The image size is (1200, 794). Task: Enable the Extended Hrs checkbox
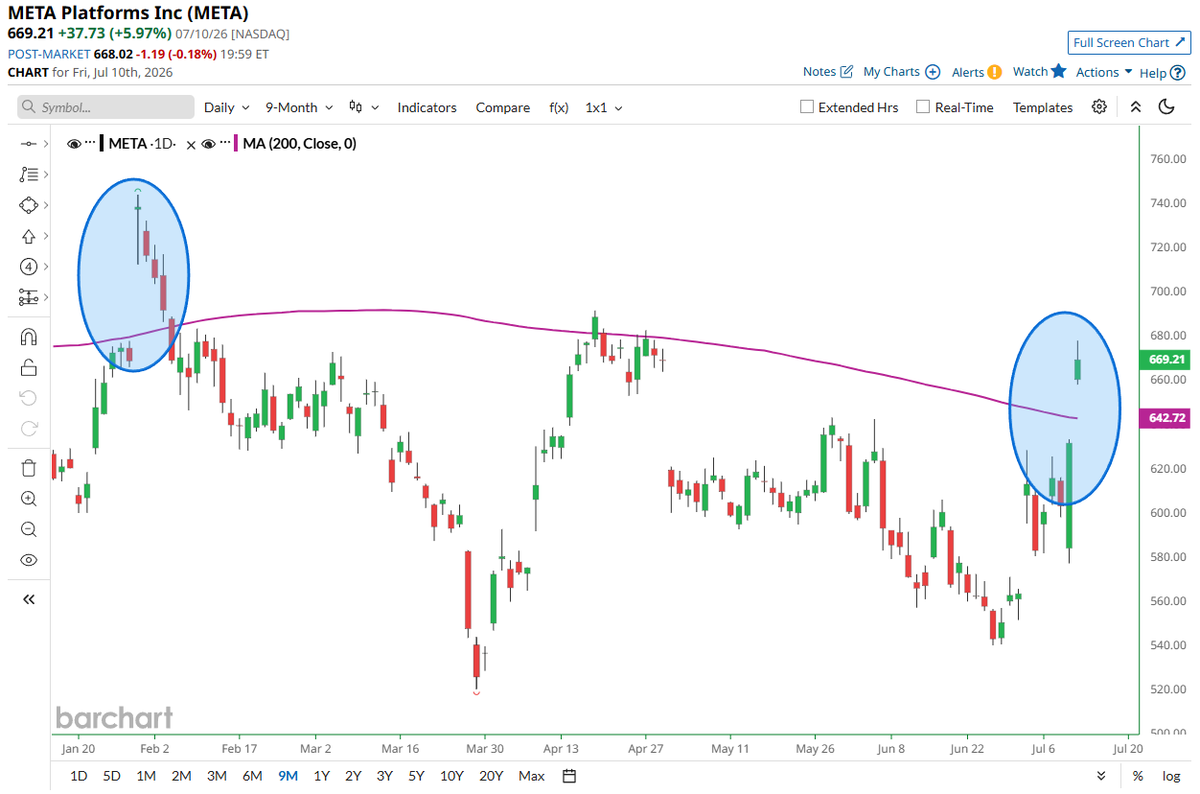coord(807,107)
